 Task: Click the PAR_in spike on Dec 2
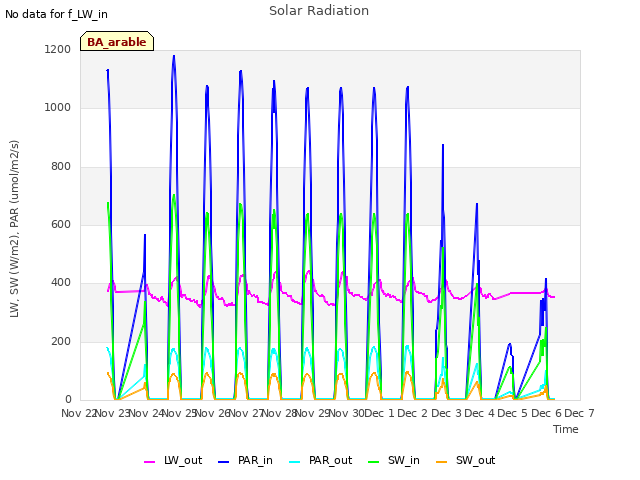(443, 145)
